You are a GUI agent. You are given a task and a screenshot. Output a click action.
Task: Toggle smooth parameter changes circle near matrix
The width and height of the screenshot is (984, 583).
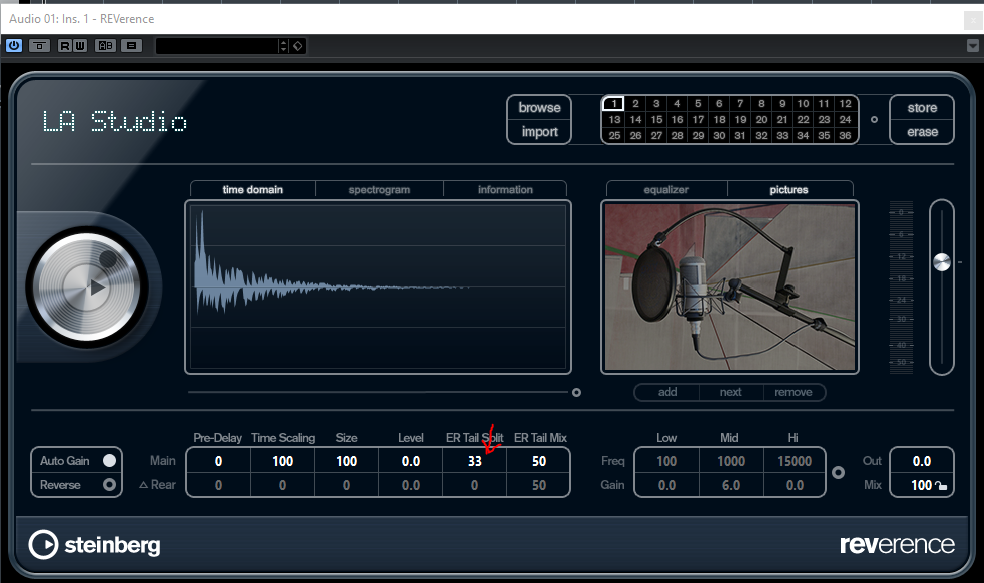[x=874, y=119]
